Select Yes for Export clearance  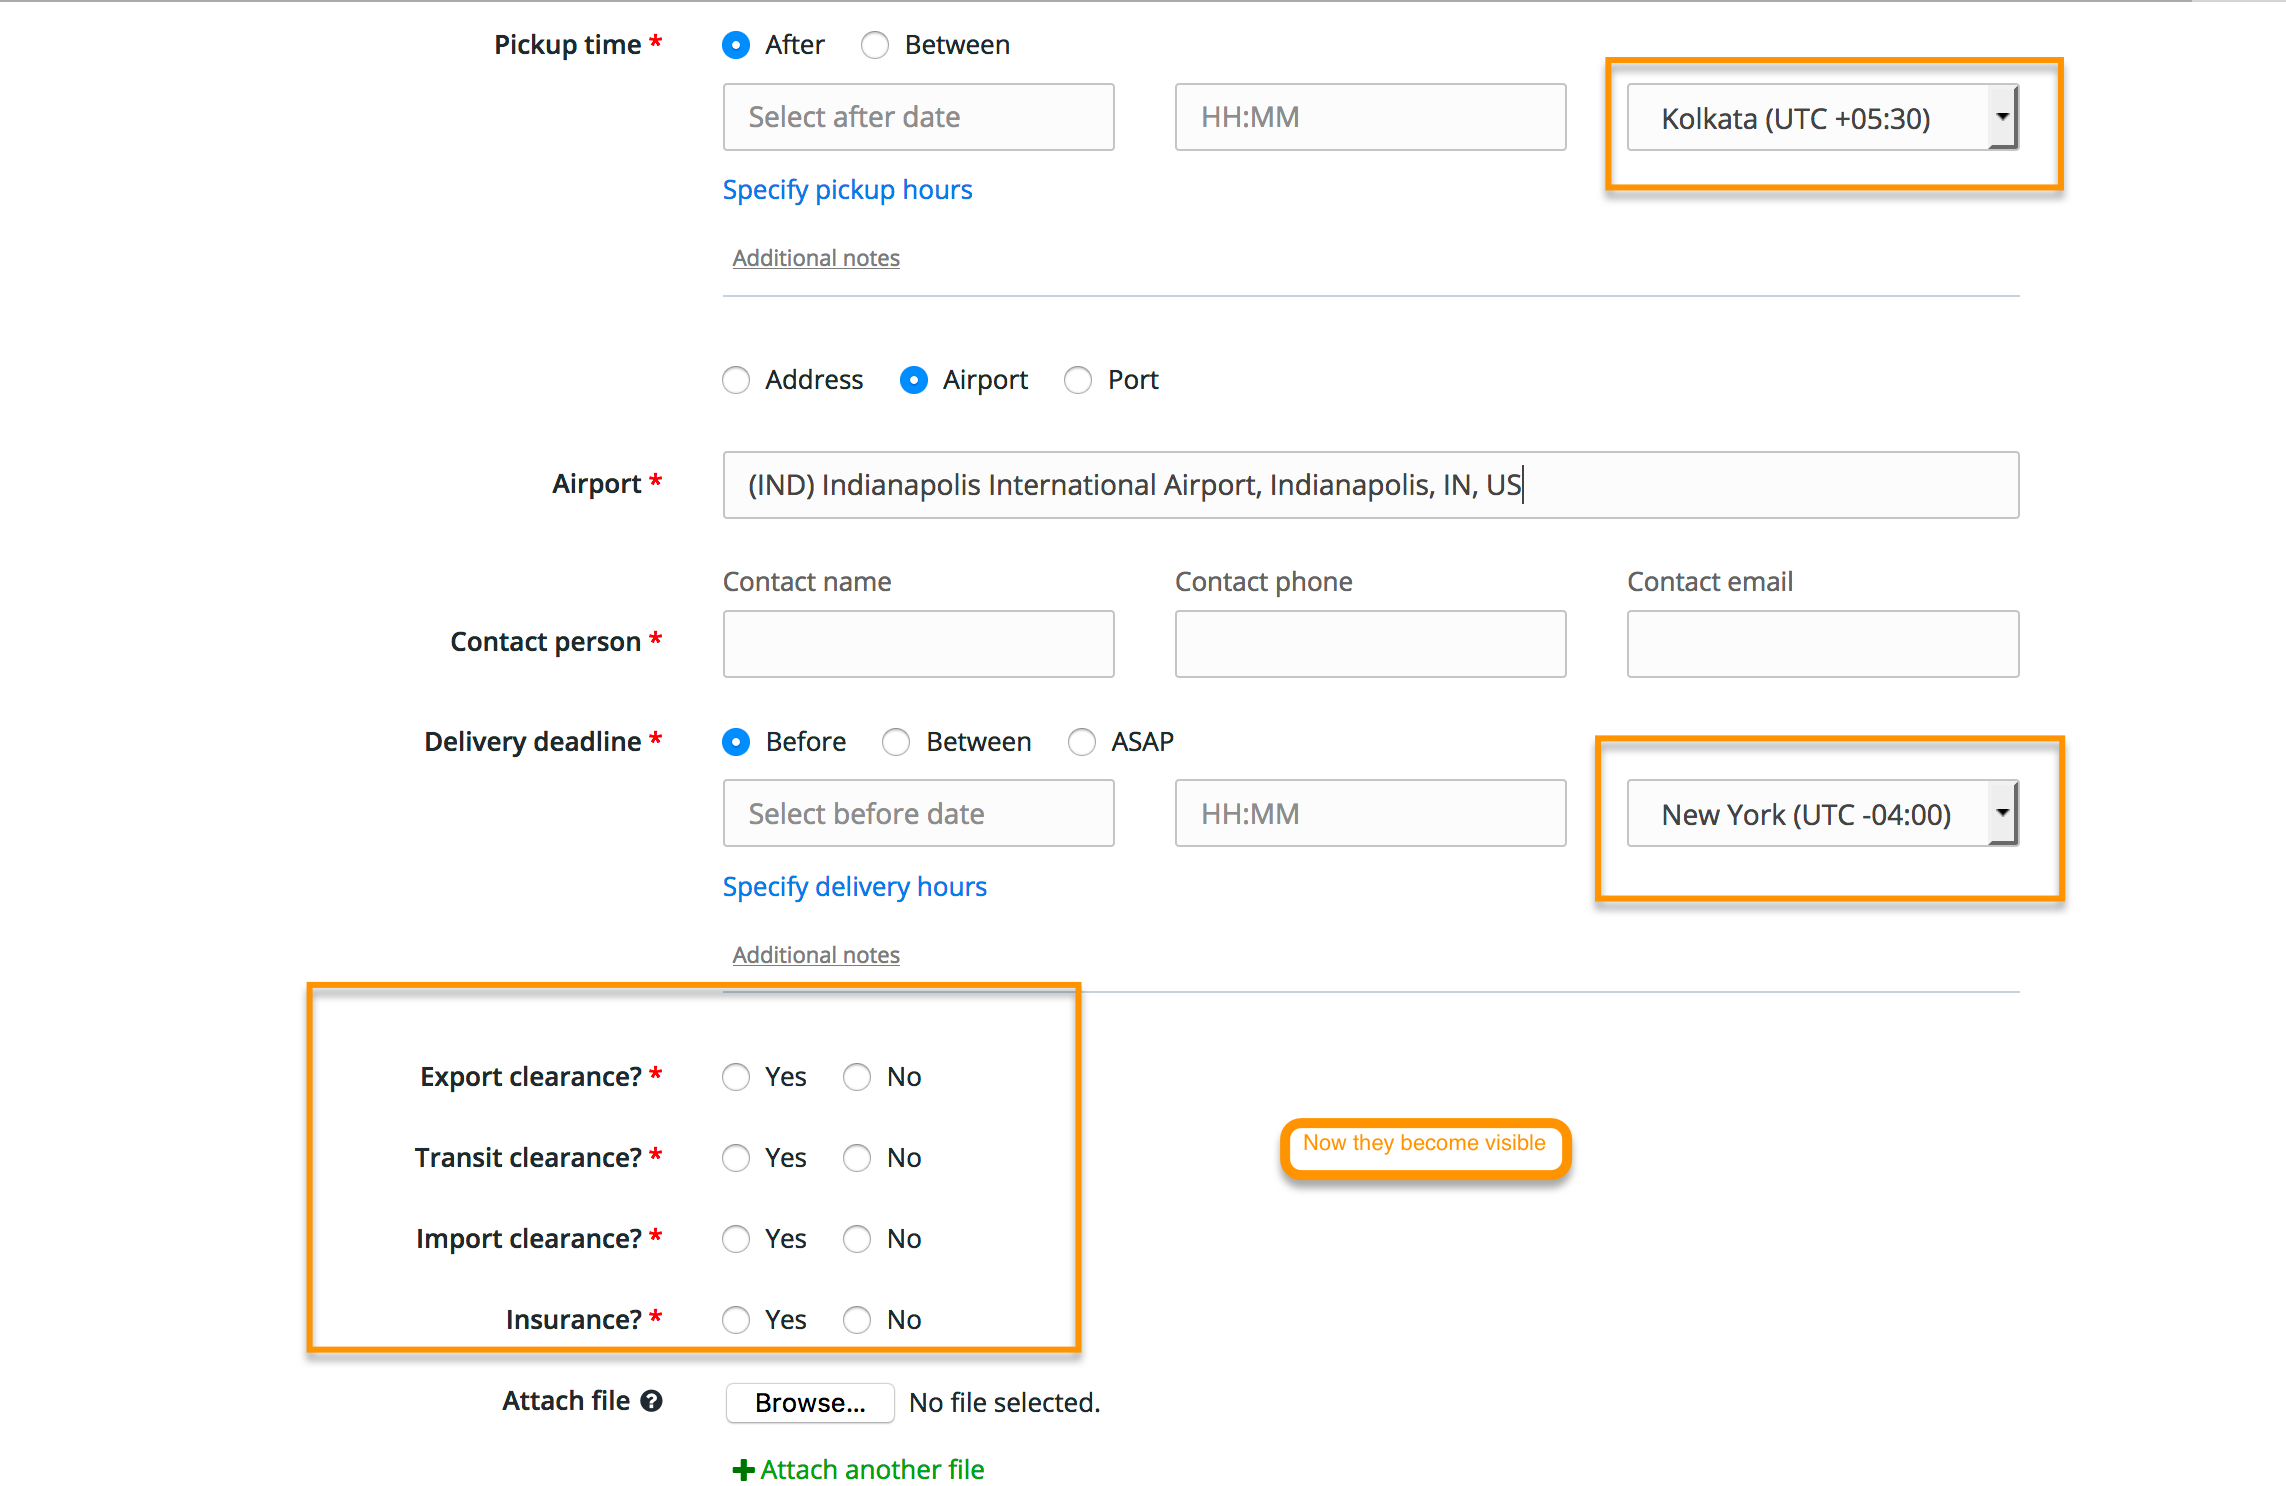pyautogui.click(x=736, y=1077)
